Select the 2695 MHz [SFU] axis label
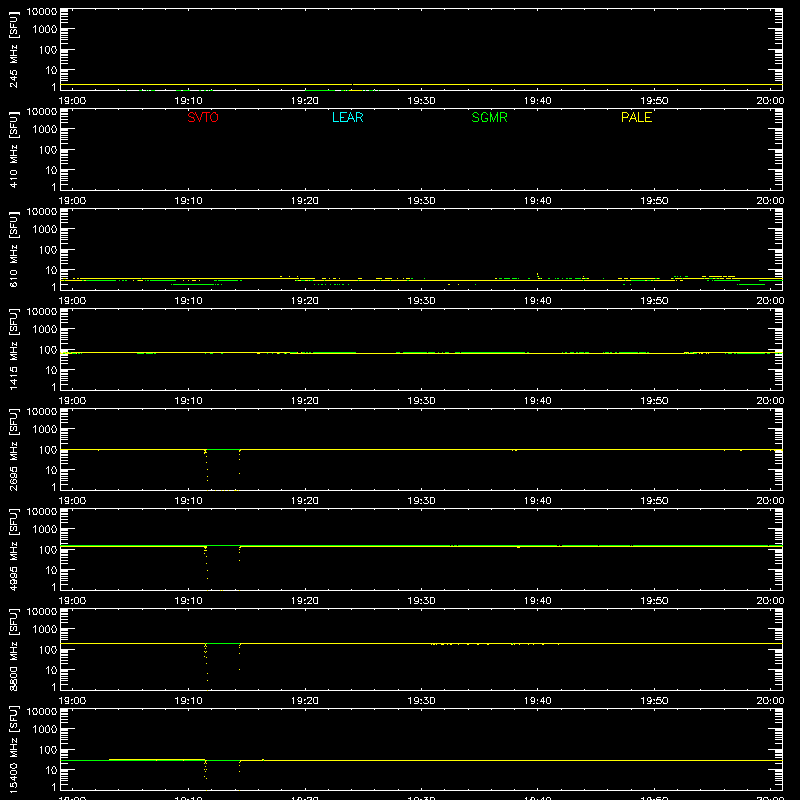This screenshot has width=800, height=800. tap(13, 449)
